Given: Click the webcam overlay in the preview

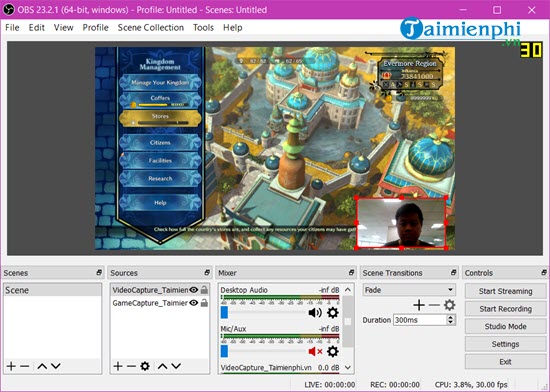Looking at the screenshot, I should (x=401, y=223).
